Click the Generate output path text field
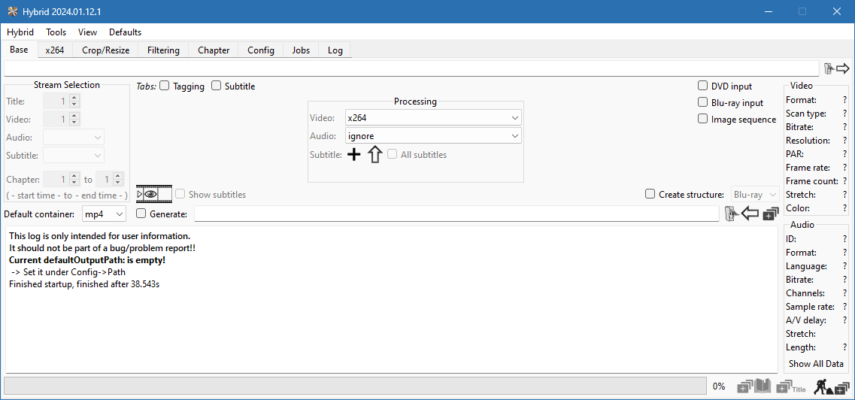The image size is (855, 400). click(x=455, y=214)
